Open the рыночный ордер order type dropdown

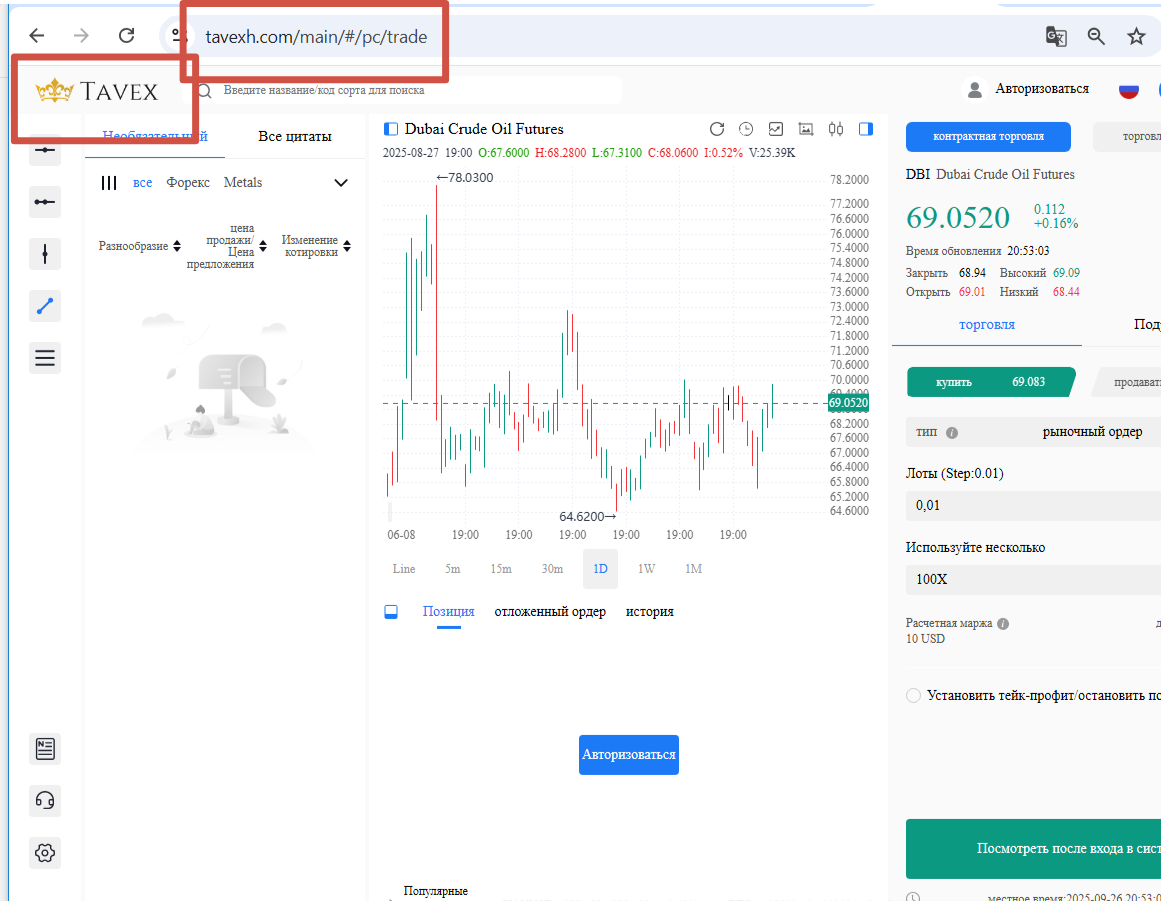click(x=1092, y=432)
